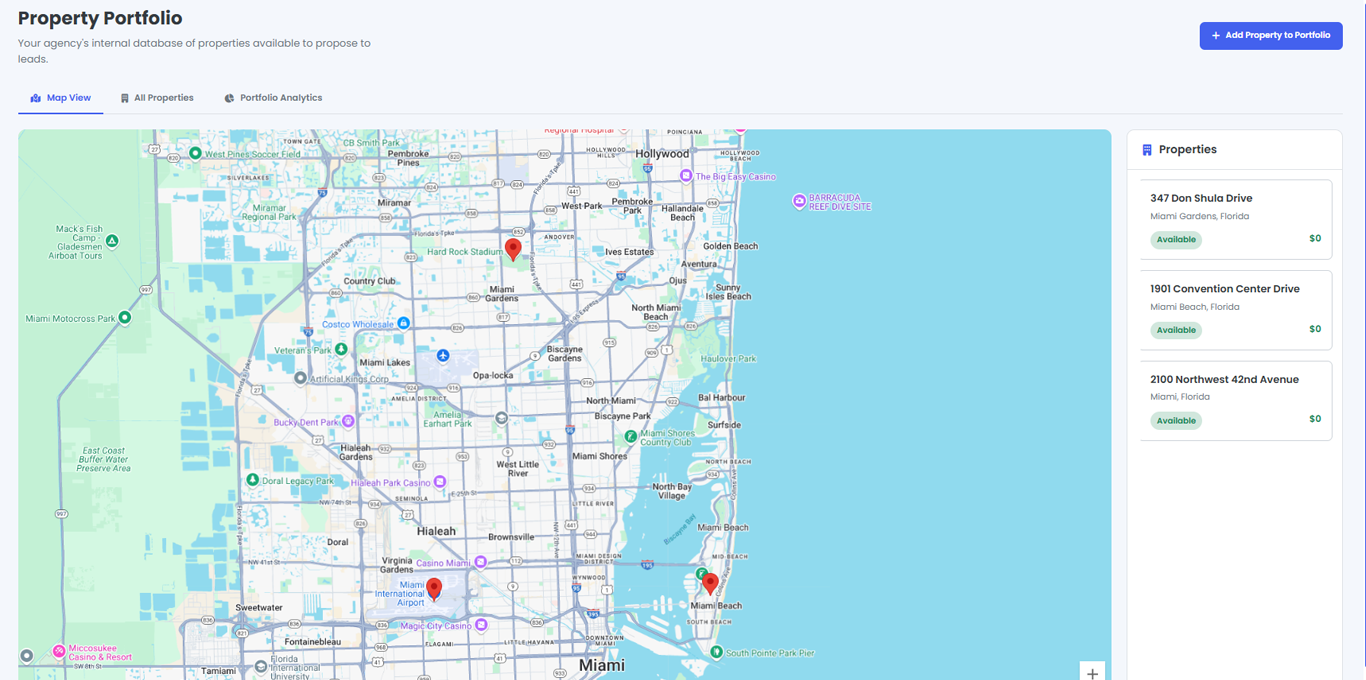The height and width of the screenshot is (680, 1366).
Task: Click Available badge on 1901 Convention Center Drive
Action: tap(1176, 330)
